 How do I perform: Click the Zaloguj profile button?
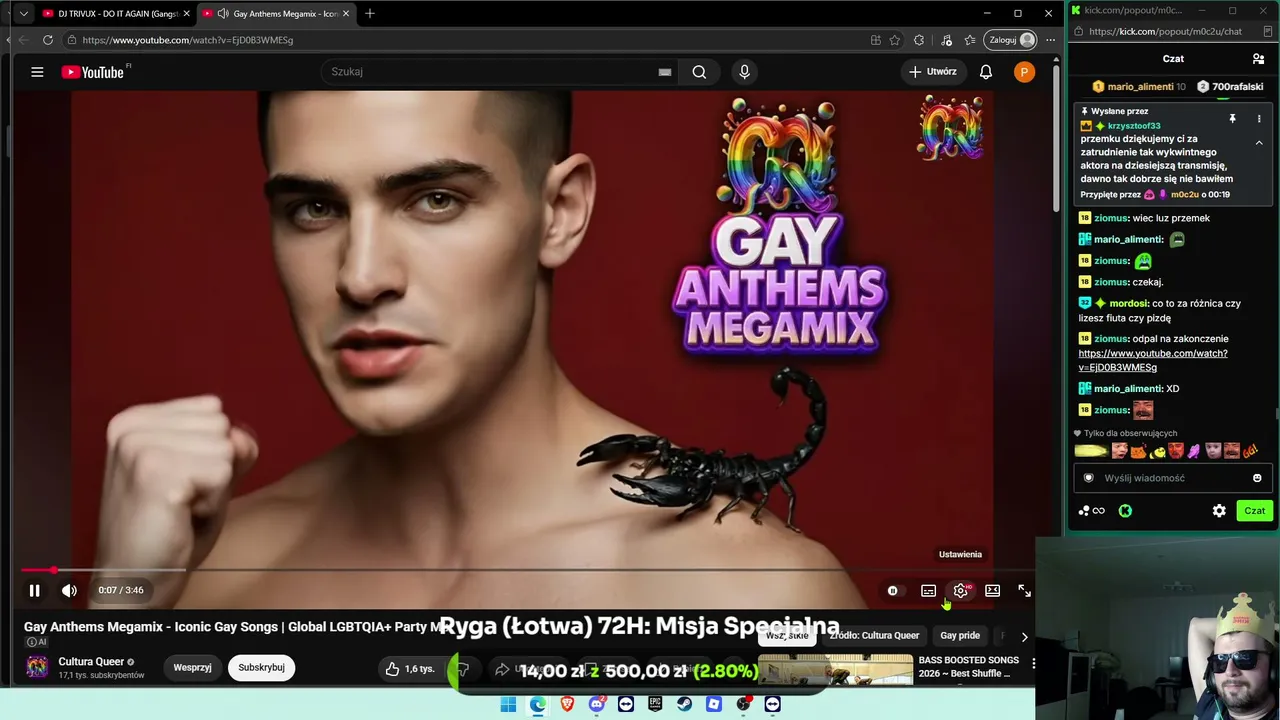coord(1011,40)
